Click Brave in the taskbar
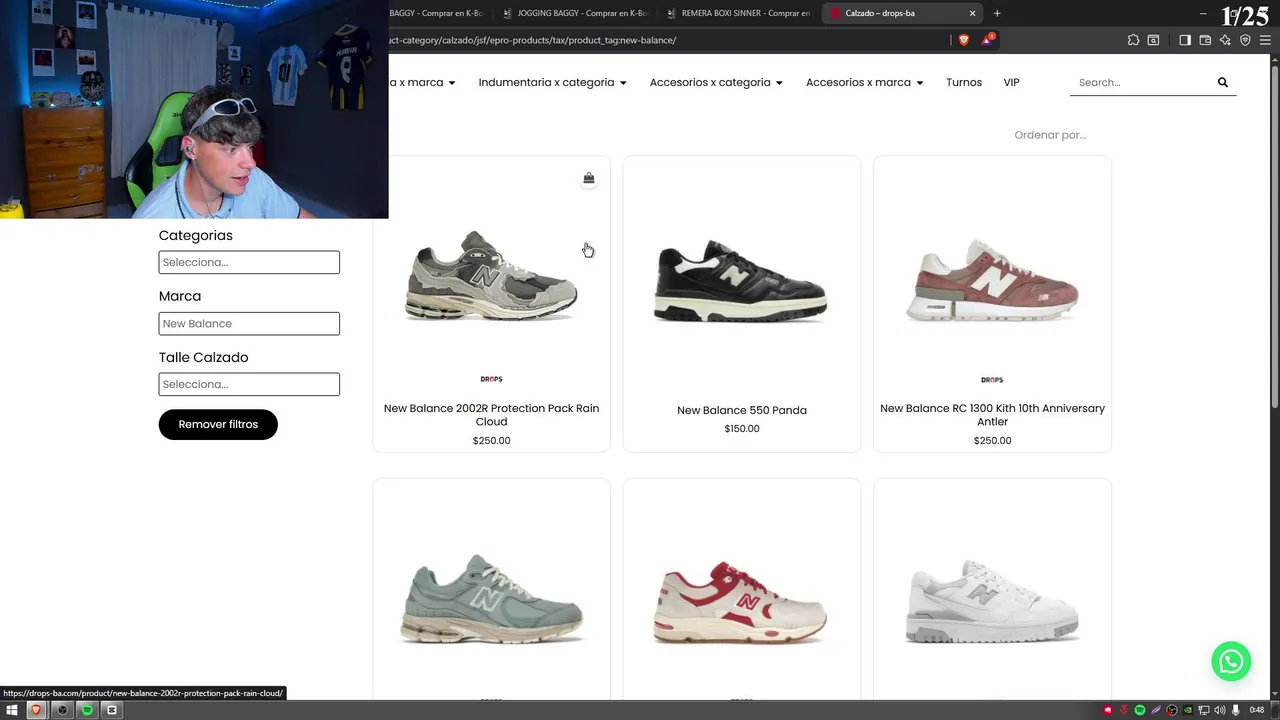 tap(37, 710)
